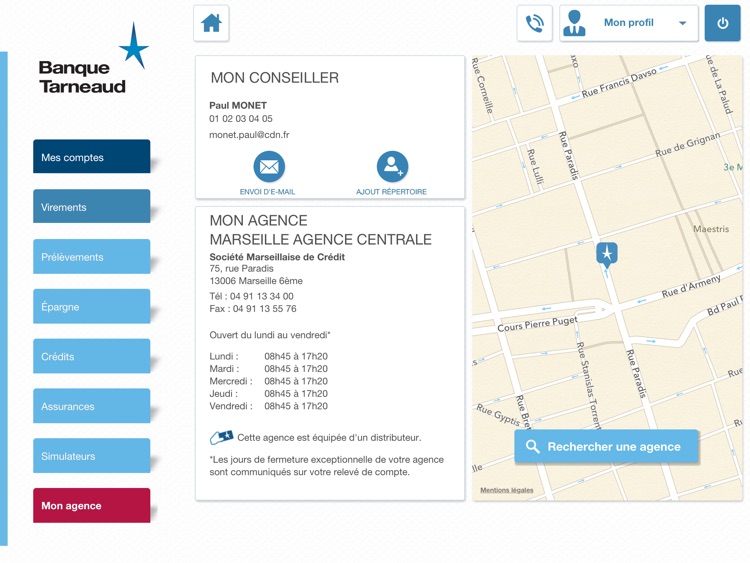Click the Vendredi opening hours row

click(x=268, y=406)
